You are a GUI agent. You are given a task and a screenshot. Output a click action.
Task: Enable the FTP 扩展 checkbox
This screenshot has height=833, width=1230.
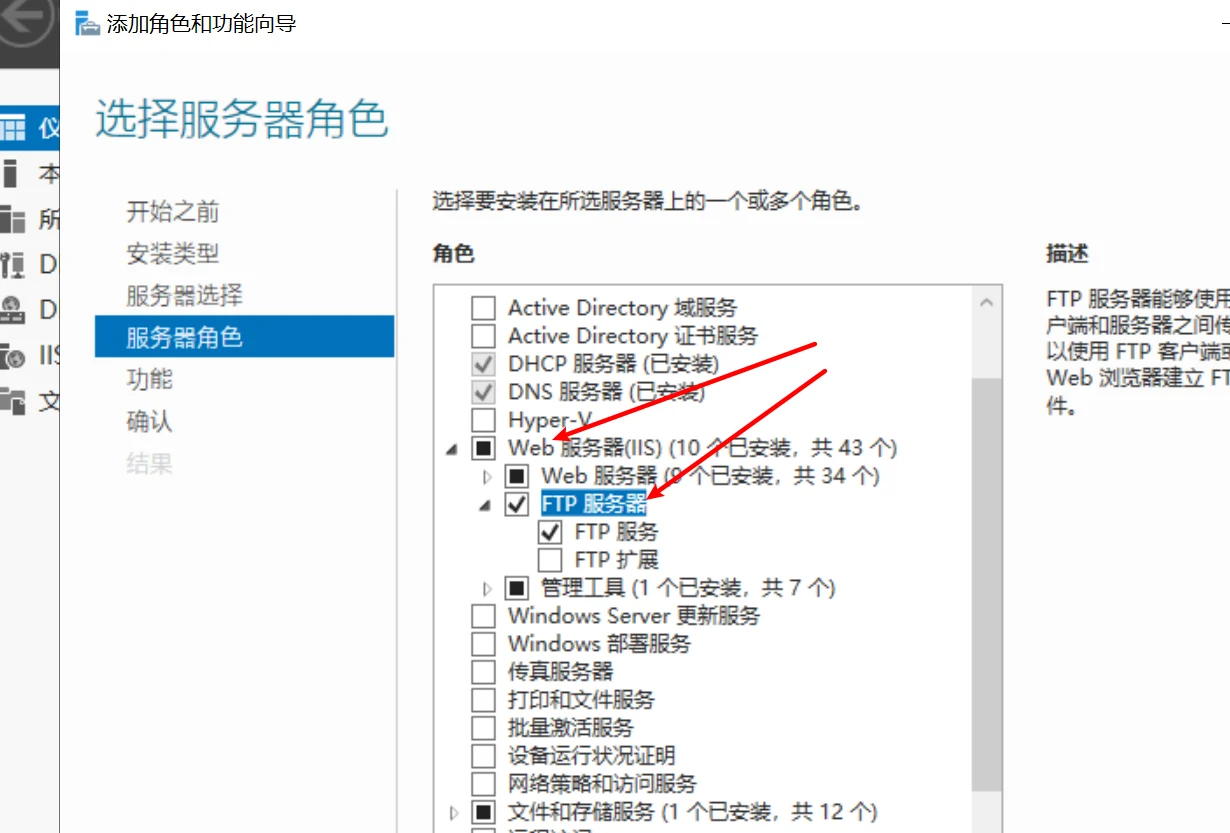551,559
